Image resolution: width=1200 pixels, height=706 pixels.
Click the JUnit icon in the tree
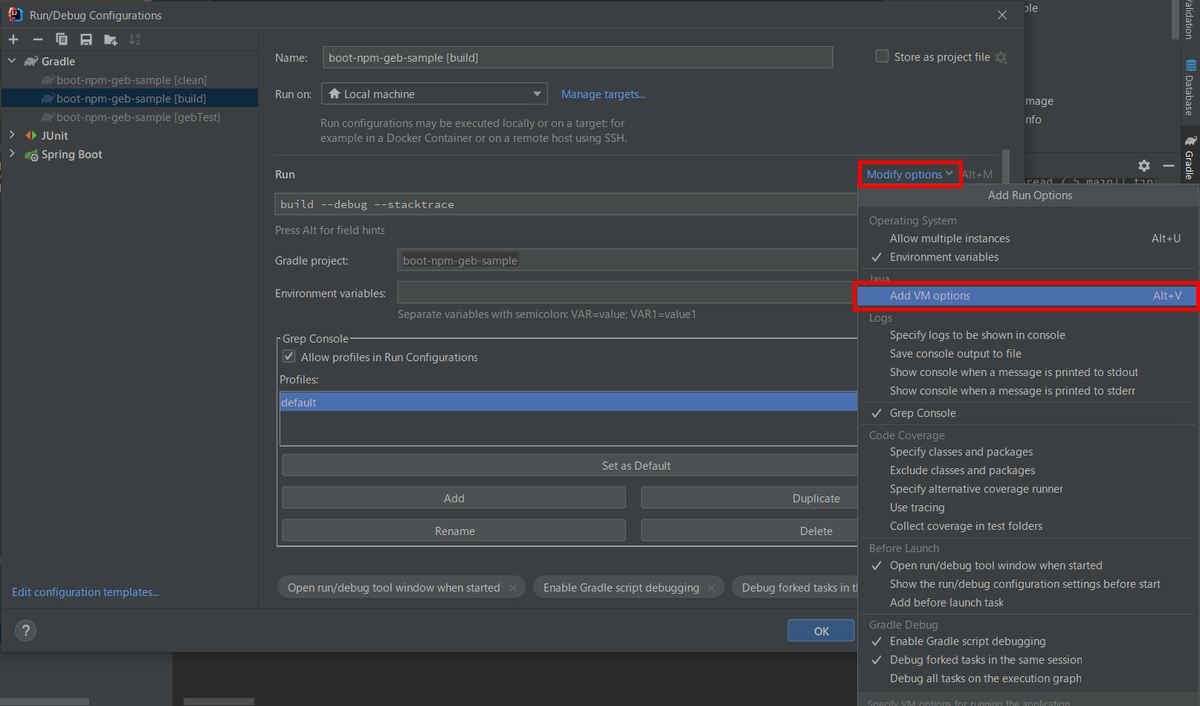(x=31, y=135)
